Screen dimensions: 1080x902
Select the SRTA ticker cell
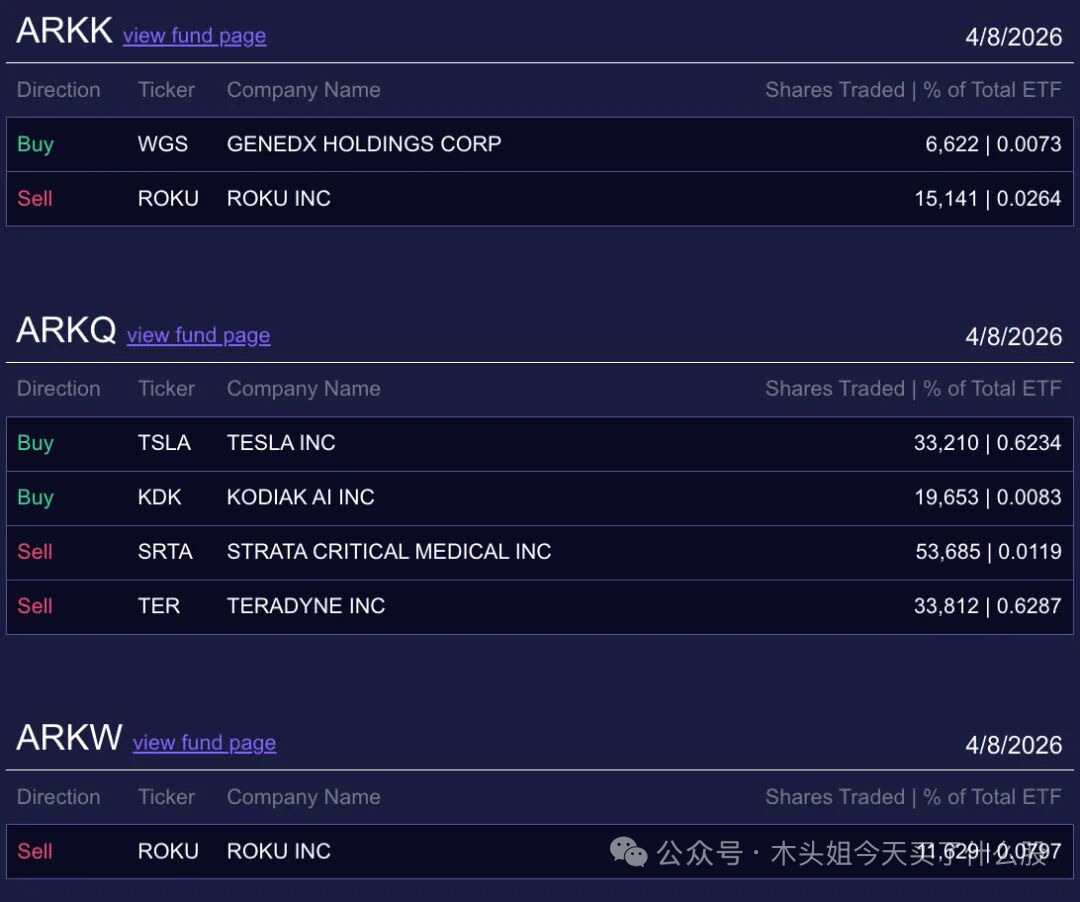coord(165,551)
